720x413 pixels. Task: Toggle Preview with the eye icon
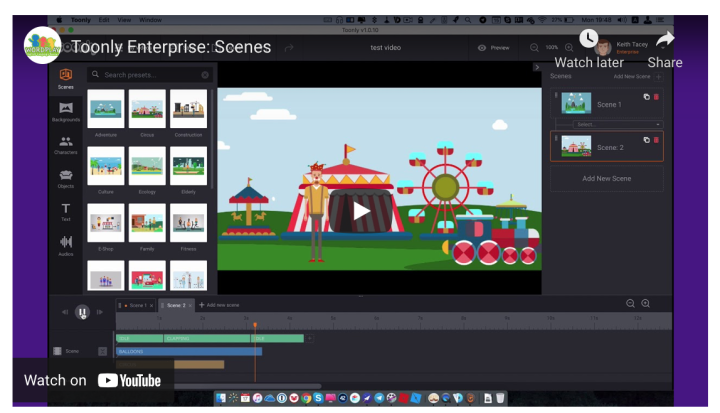483,48
